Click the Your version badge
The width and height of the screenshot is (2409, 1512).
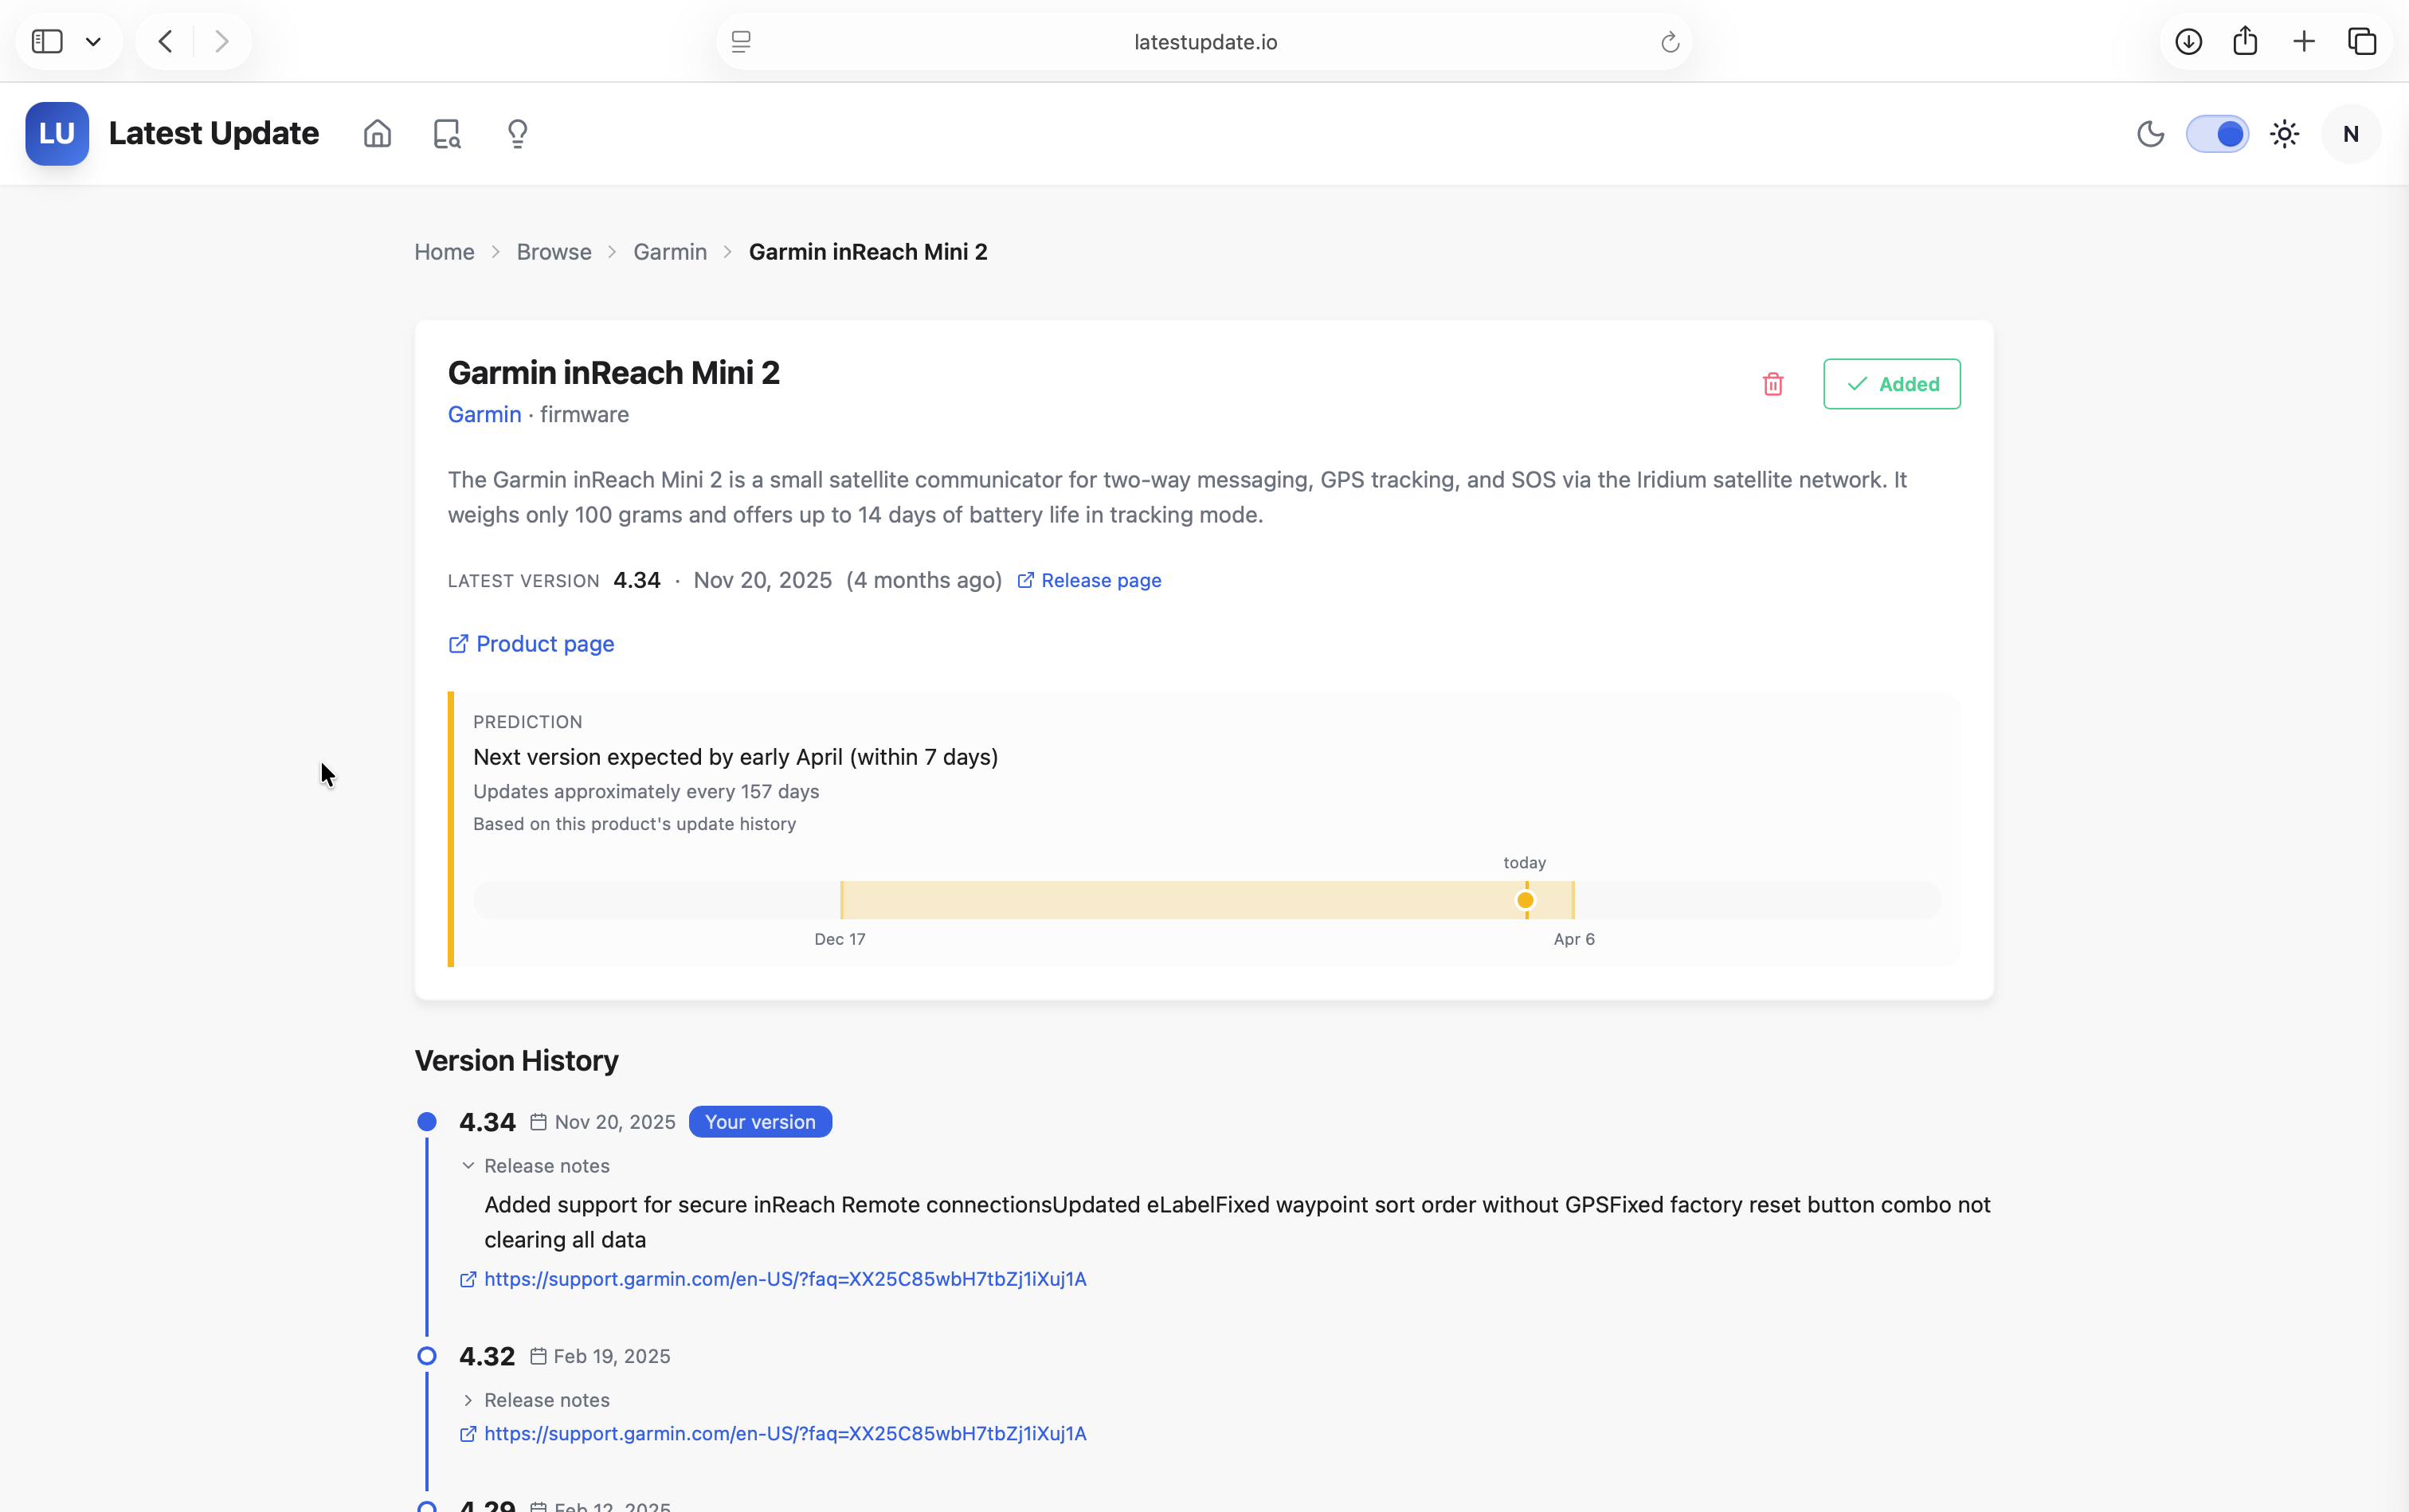760,1122
